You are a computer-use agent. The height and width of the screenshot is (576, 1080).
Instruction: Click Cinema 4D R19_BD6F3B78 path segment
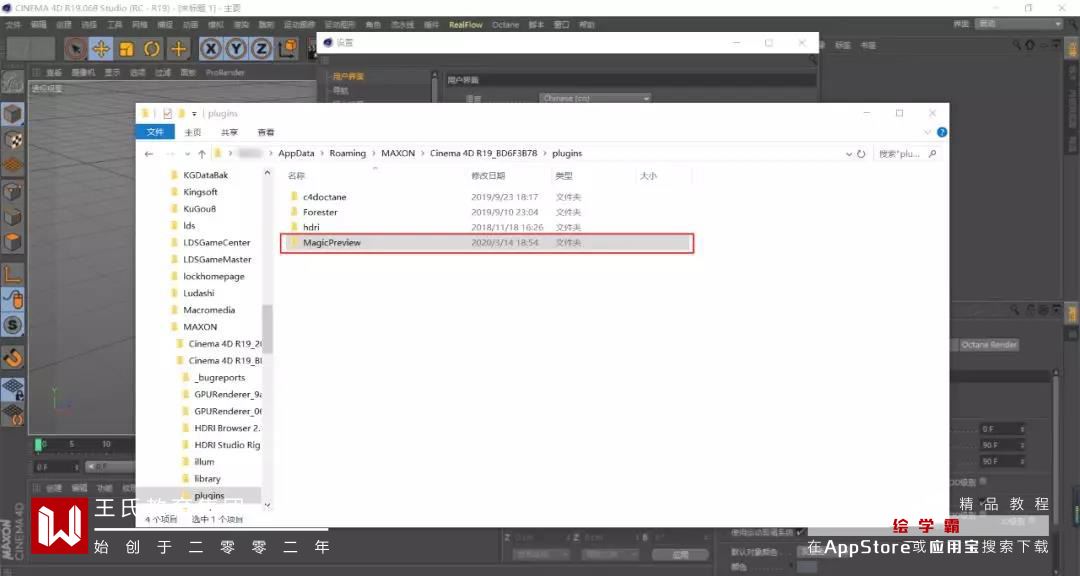click(484, 153)
